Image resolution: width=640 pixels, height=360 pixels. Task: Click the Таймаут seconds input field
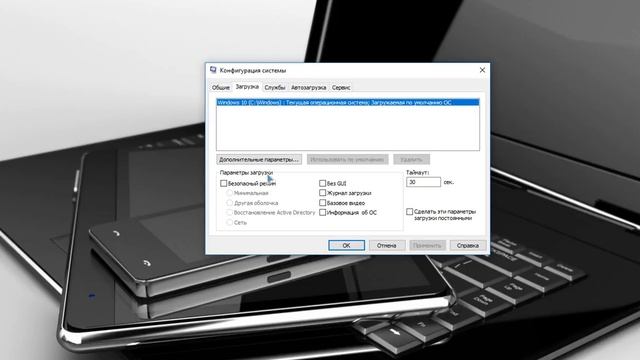coord(423,182)
